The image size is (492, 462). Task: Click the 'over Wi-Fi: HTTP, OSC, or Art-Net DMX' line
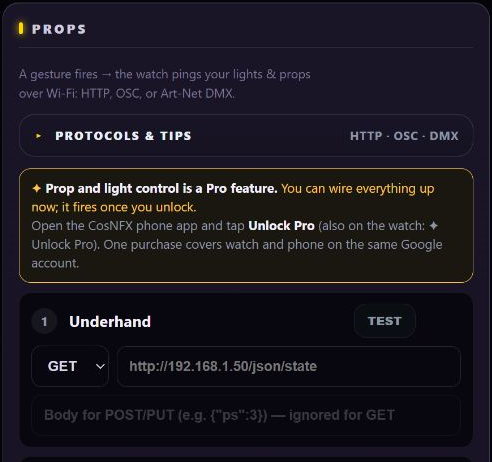pyautogui.click(x=127, y=94)
